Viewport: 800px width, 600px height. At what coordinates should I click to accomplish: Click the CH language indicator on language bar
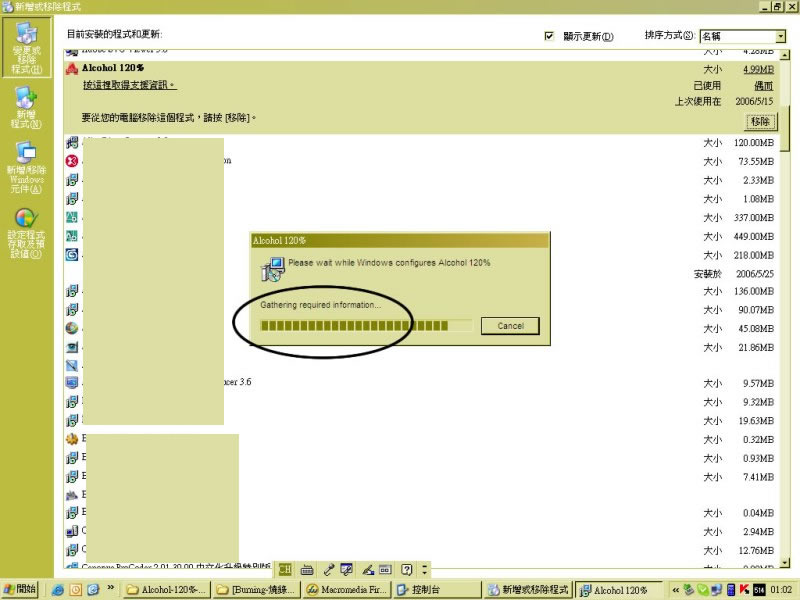[285, 569]
